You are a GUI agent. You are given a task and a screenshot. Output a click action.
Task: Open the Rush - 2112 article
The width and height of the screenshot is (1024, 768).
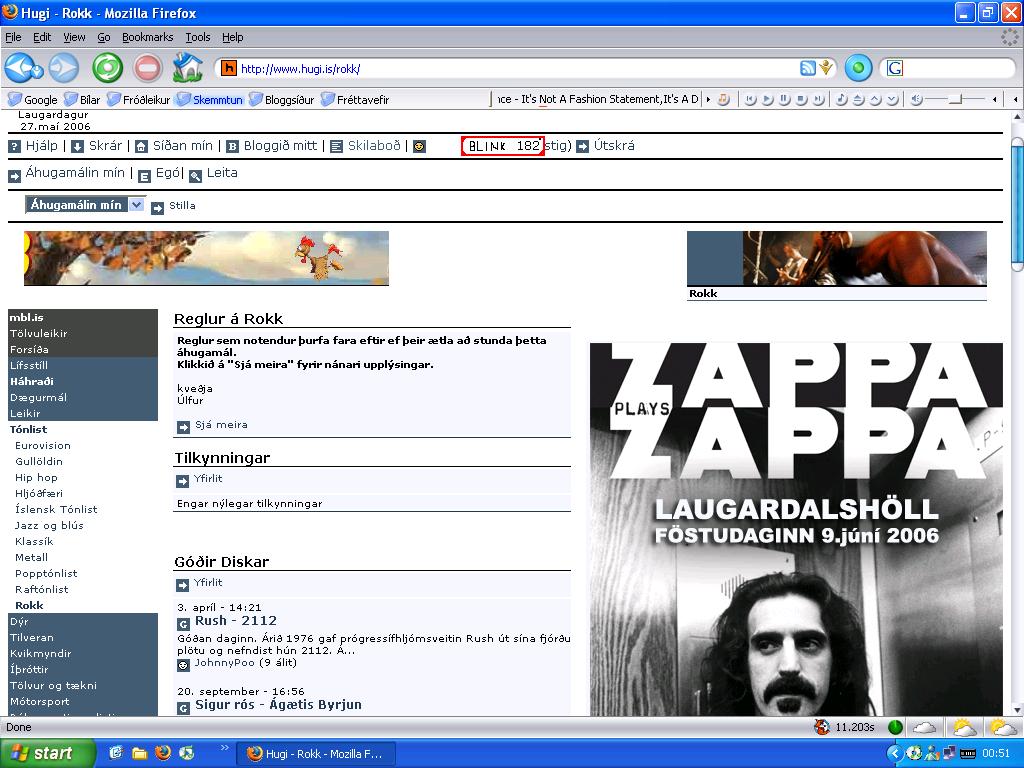(x=235, y=620)
